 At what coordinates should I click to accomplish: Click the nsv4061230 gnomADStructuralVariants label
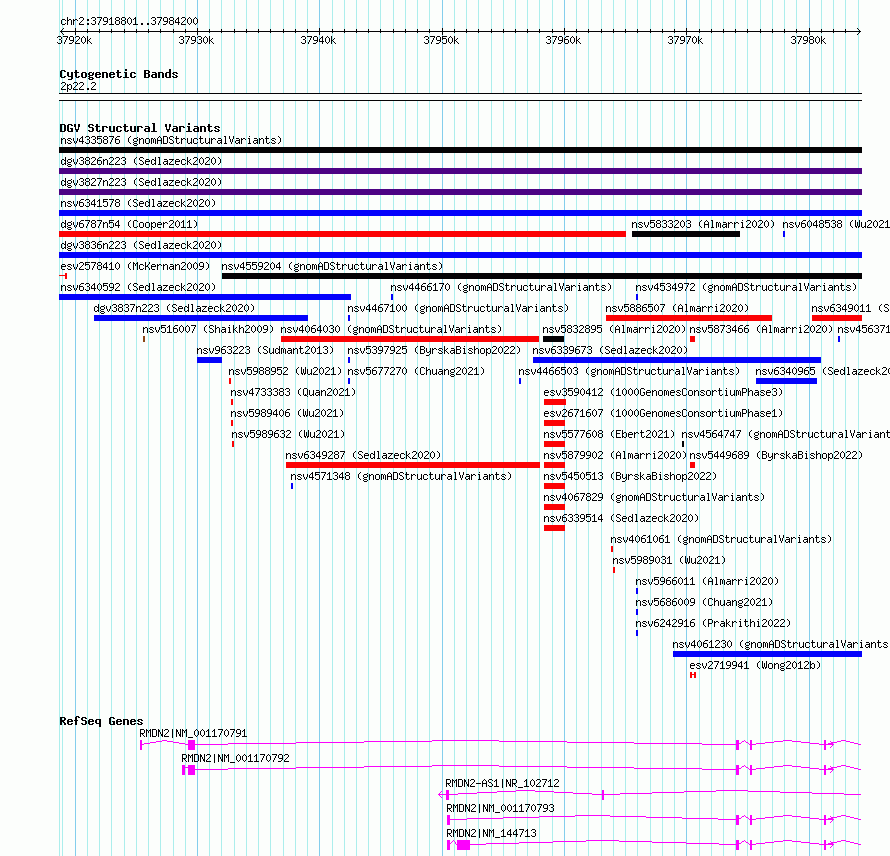click(780, 644)
